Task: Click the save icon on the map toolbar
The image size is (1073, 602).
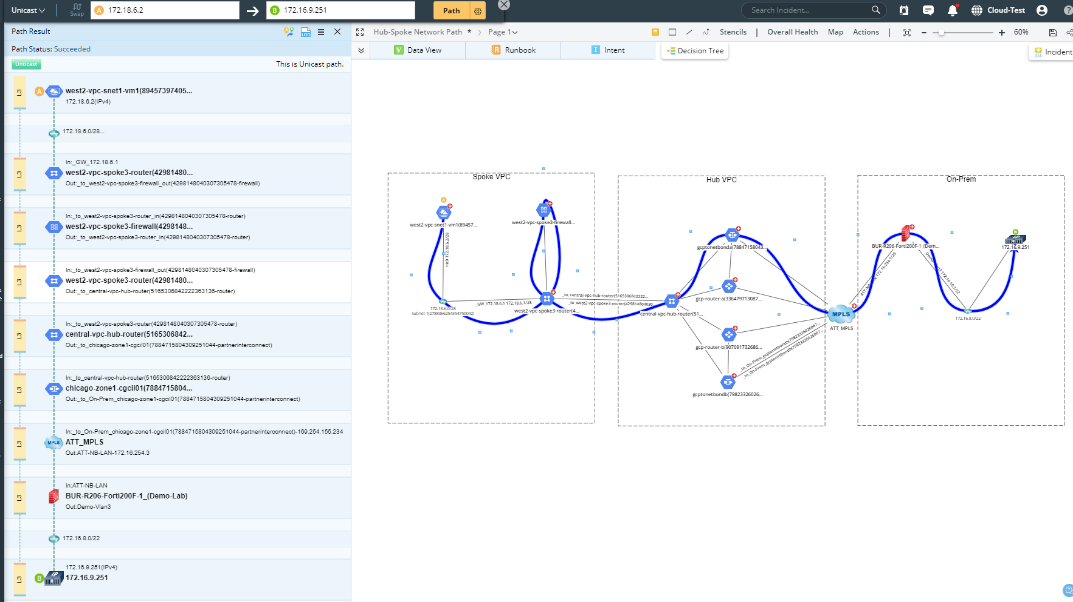Action: (x=1053, y=31)
